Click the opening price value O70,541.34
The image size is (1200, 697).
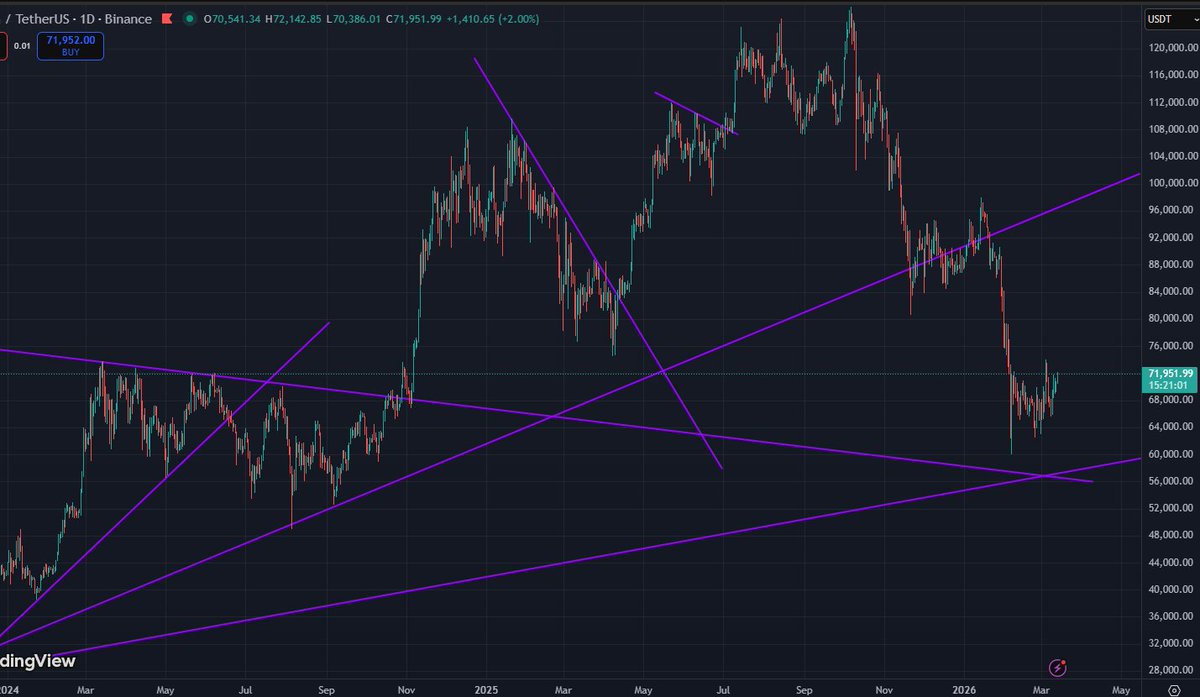coord(232,19)
